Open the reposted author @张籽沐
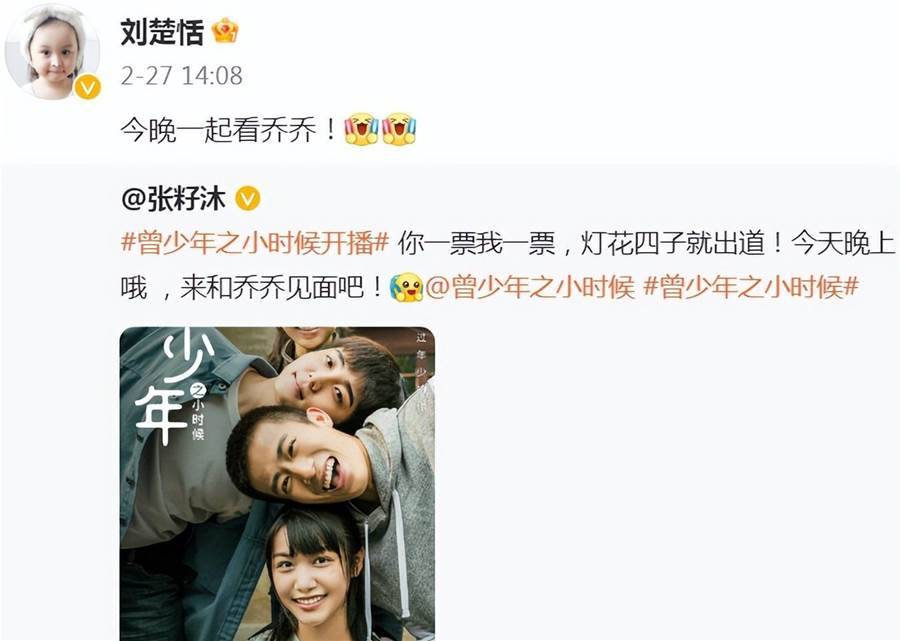The height and width of the screenshot is (641, 900). click(x=173, y=199)
